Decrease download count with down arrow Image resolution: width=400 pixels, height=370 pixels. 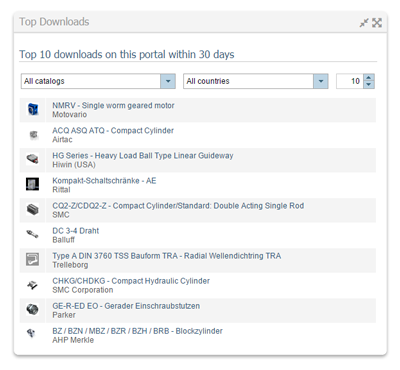pyautogui.click(x=368, y=85)
